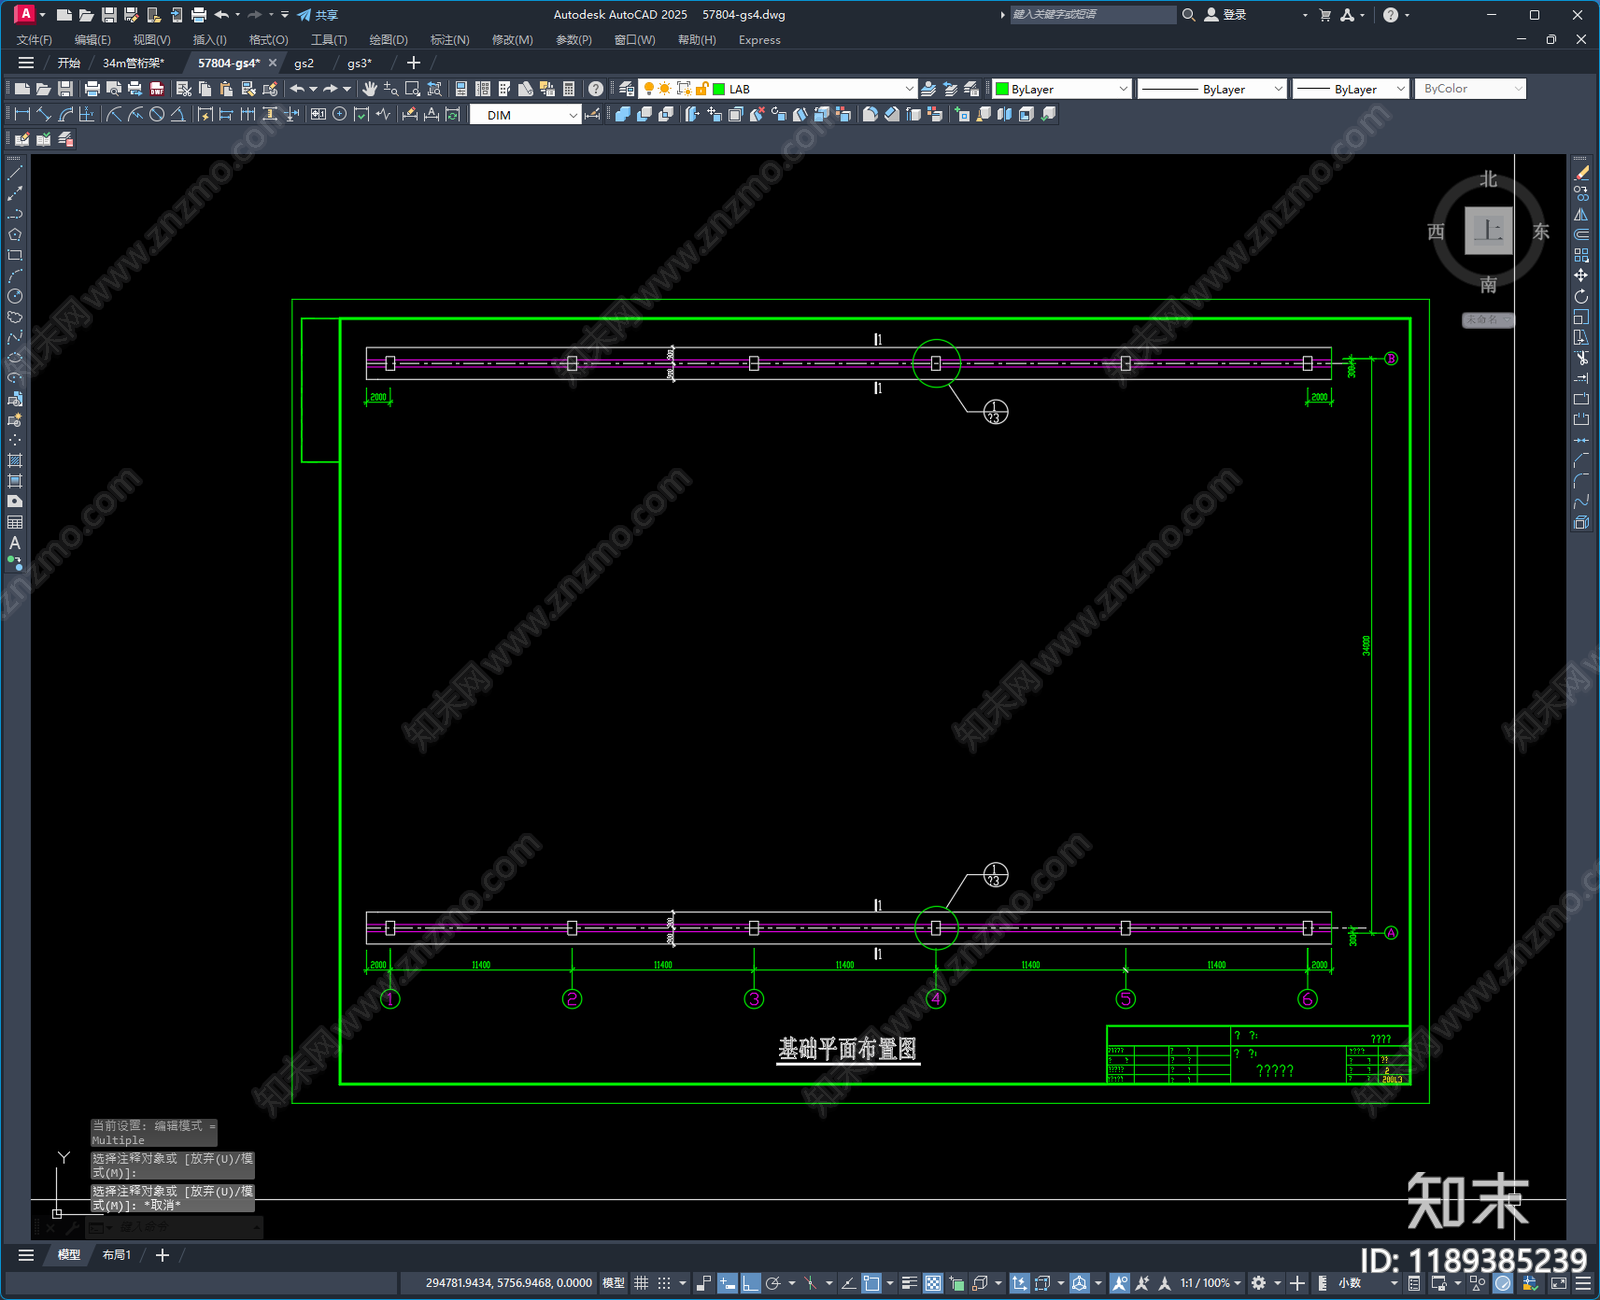1600x1300 pixels.
Task: Select the Diameter dimension tool
Action: click(157, 115)
